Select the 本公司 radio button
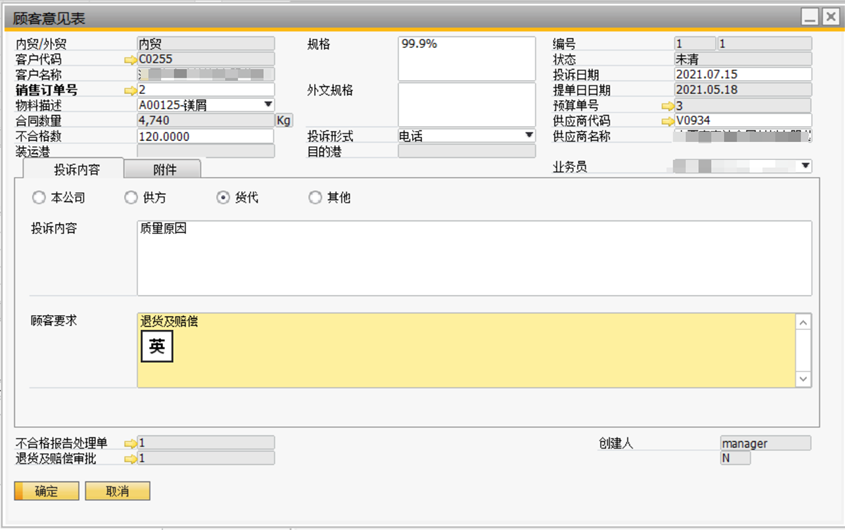 click(x=39, y=197)
